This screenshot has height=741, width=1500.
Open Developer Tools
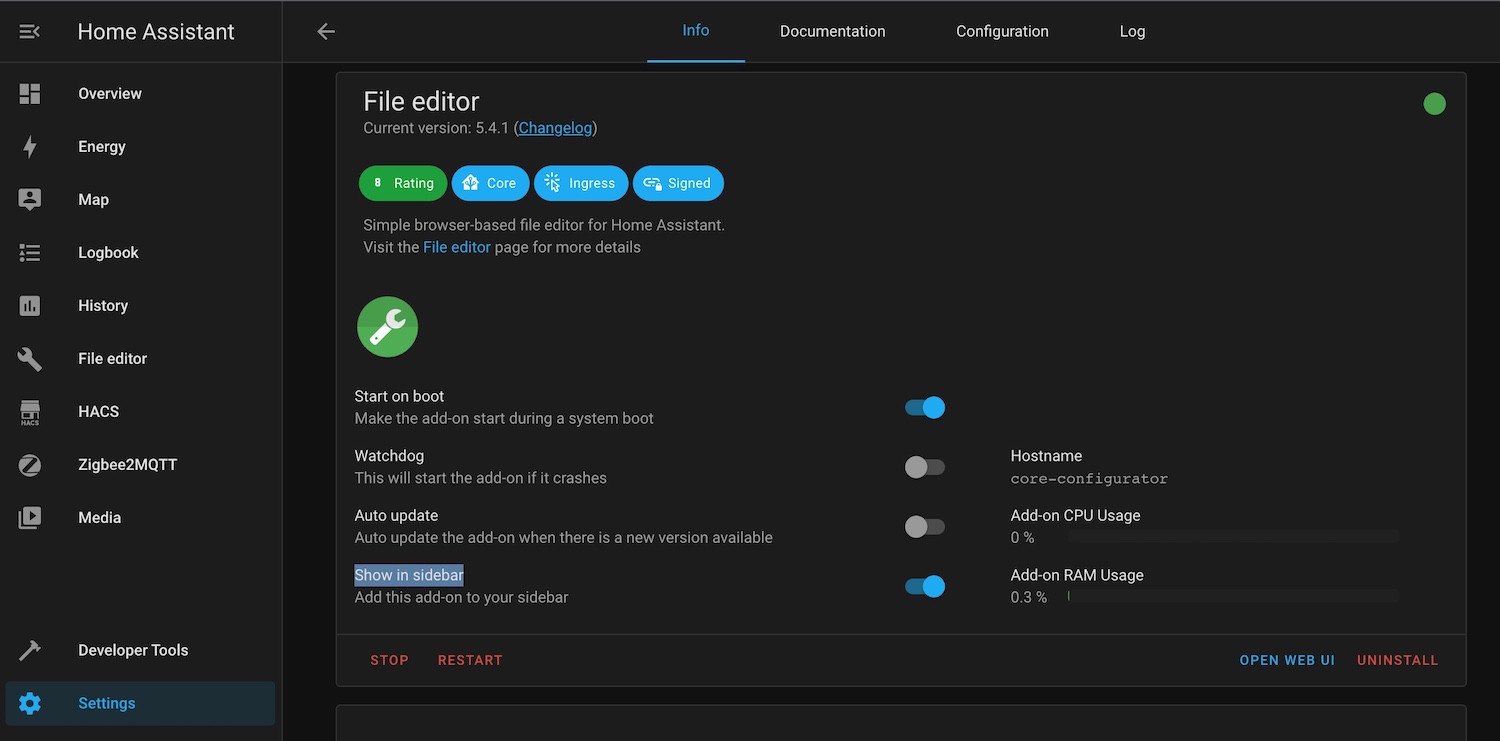(x=132, y=649)
